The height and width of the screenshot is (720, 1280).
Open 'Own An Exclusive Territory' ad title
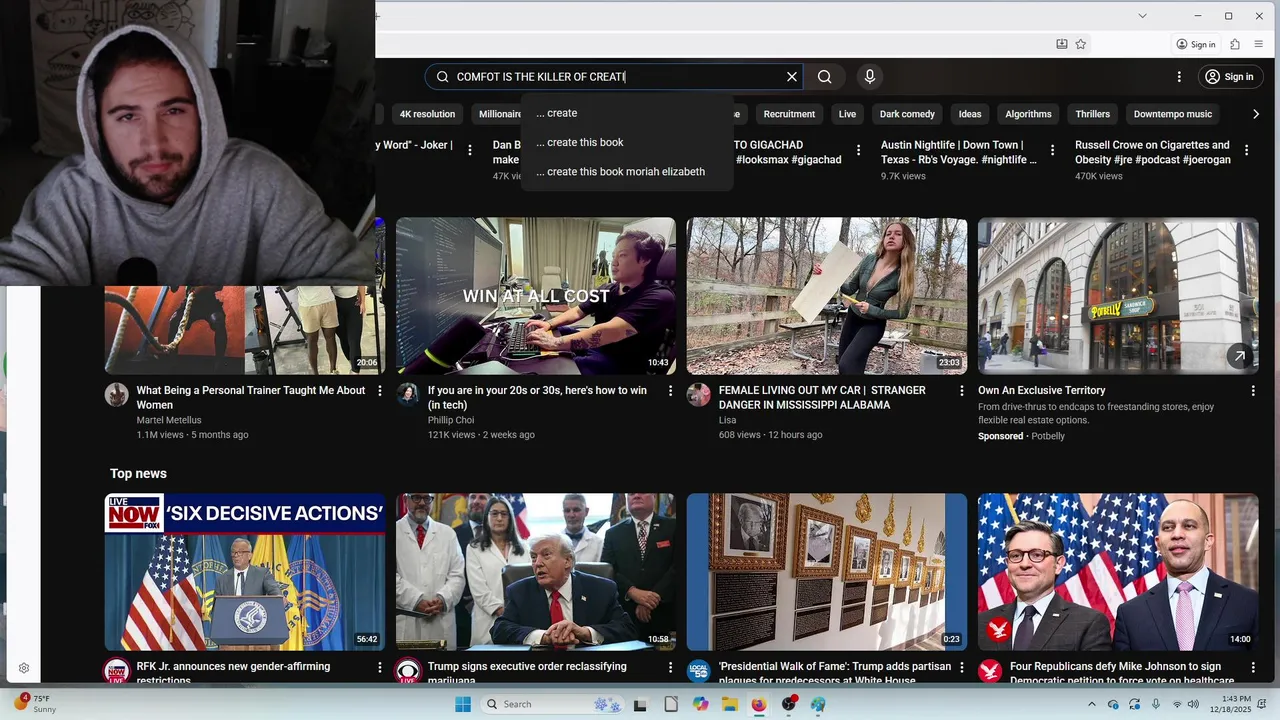1042,391
